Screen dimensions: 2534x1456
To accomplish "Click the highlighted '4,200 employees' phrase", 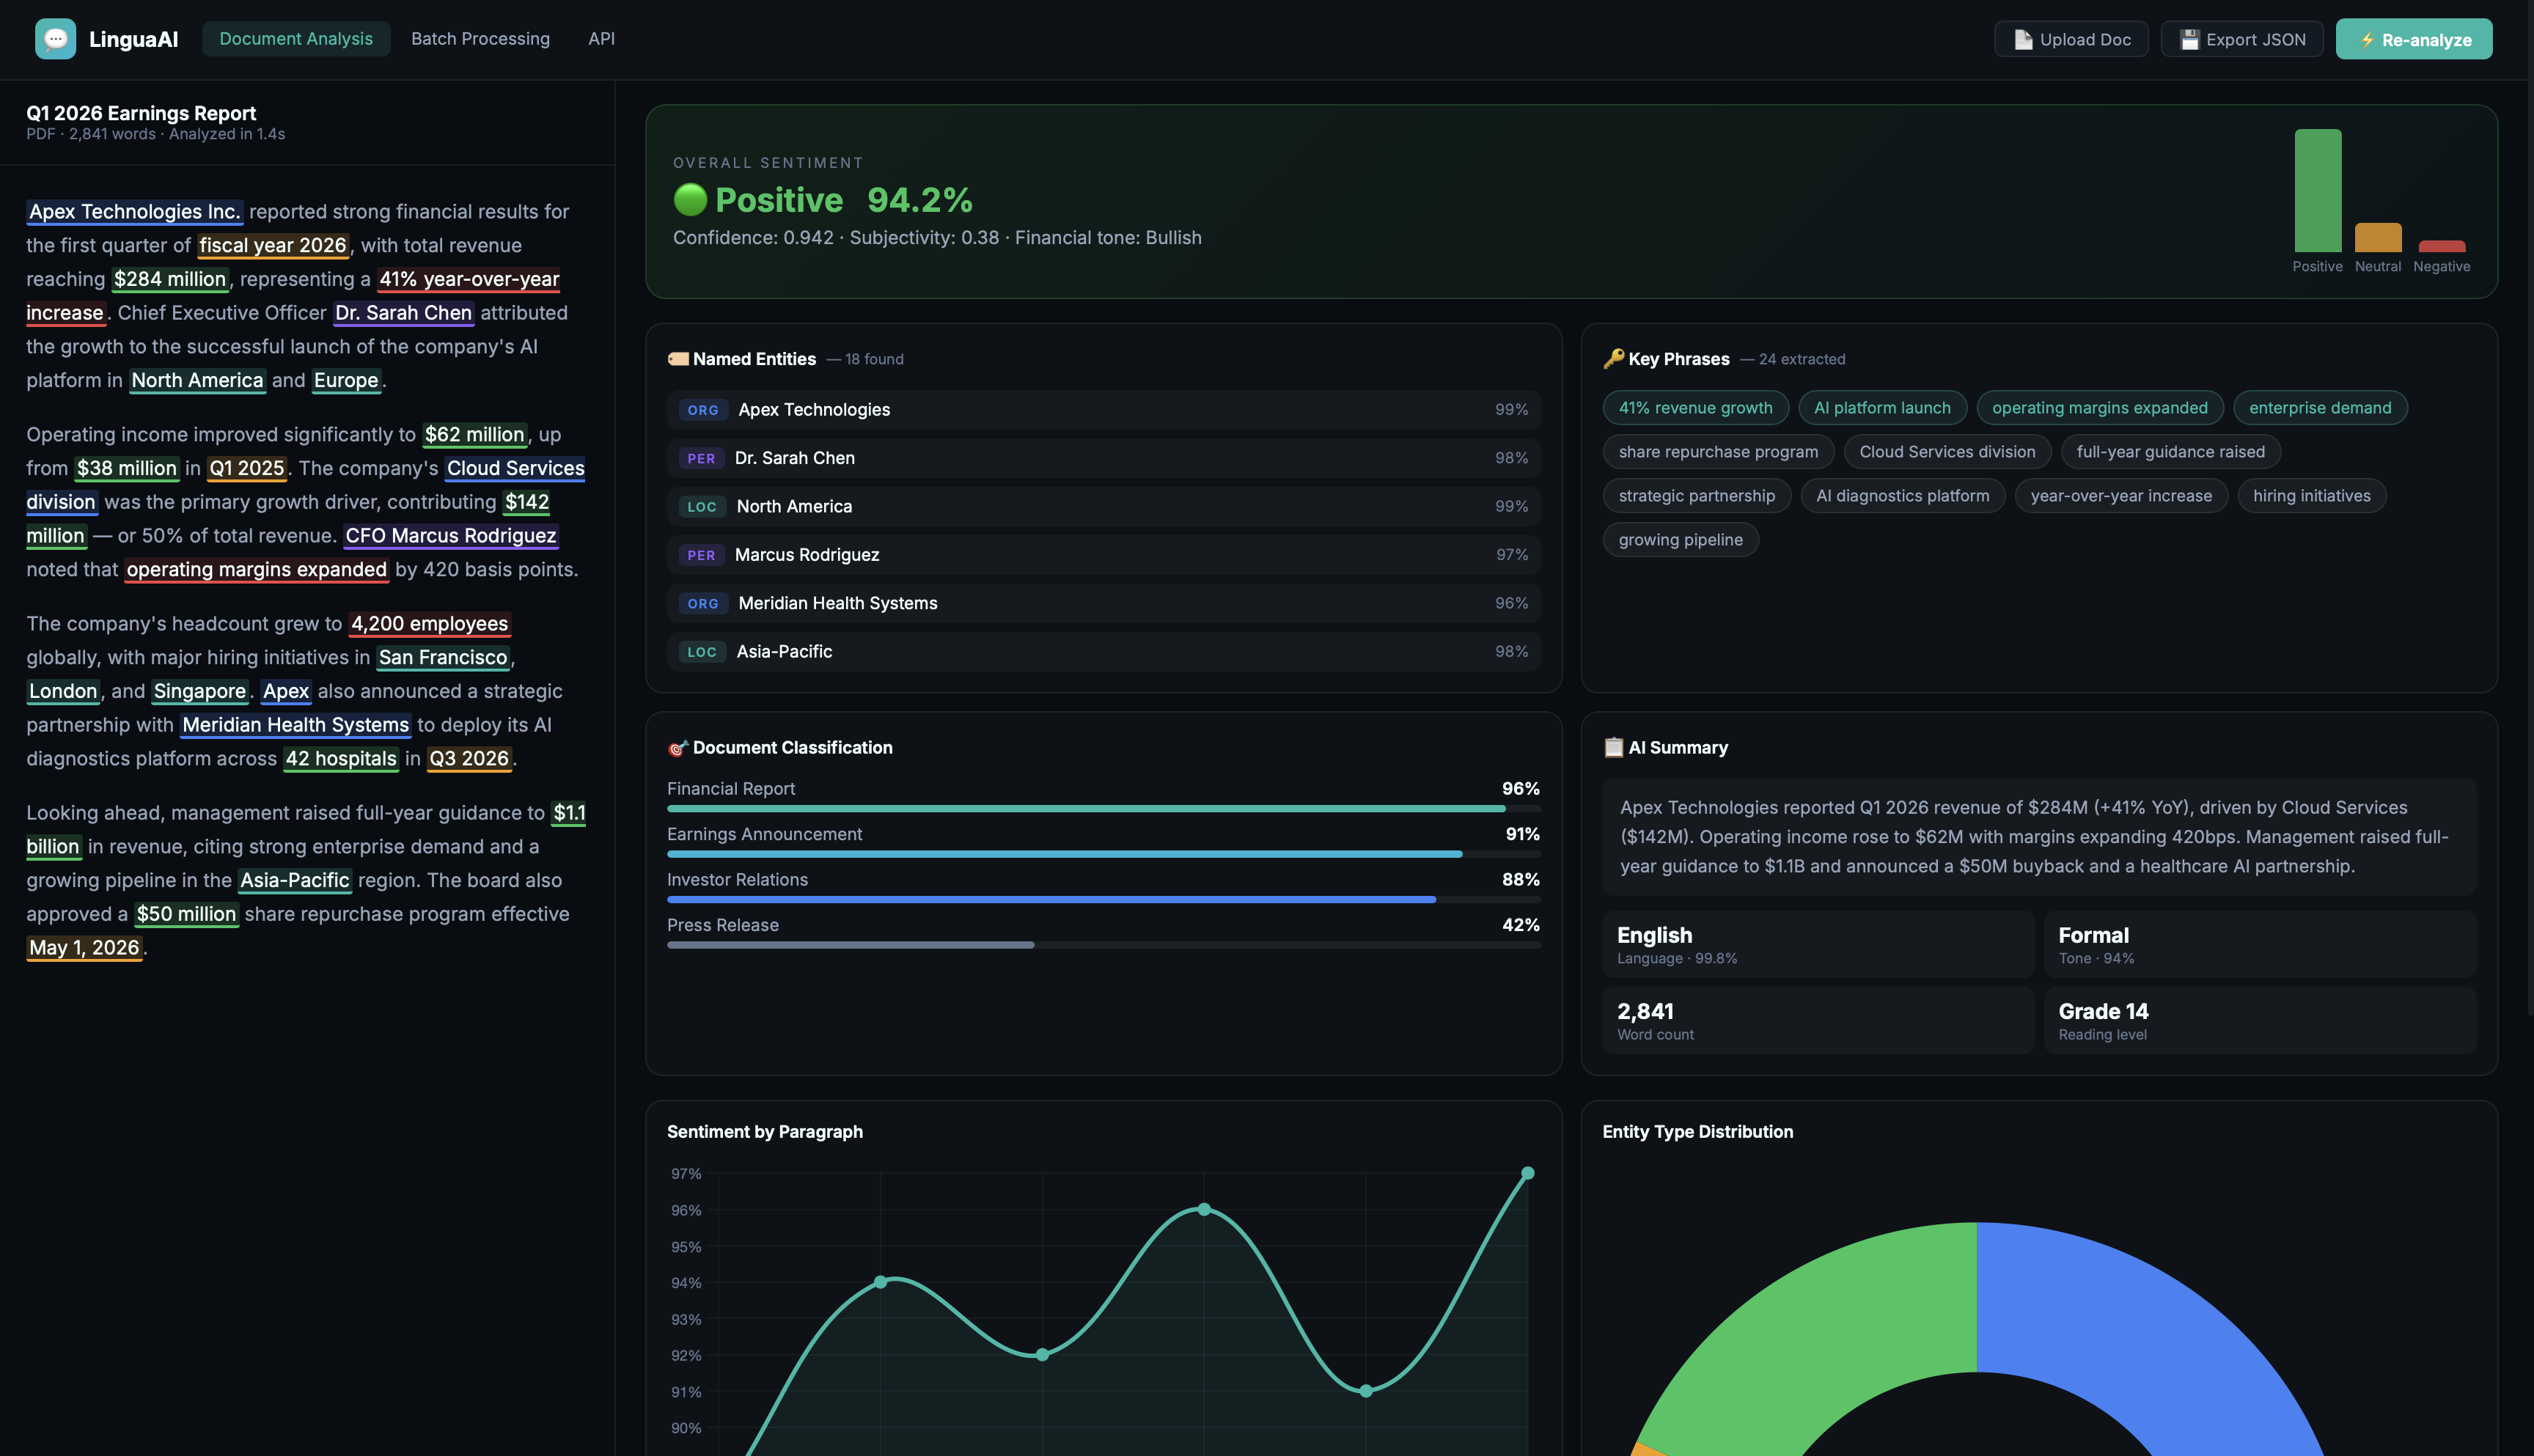I will [x=429, y=624].
